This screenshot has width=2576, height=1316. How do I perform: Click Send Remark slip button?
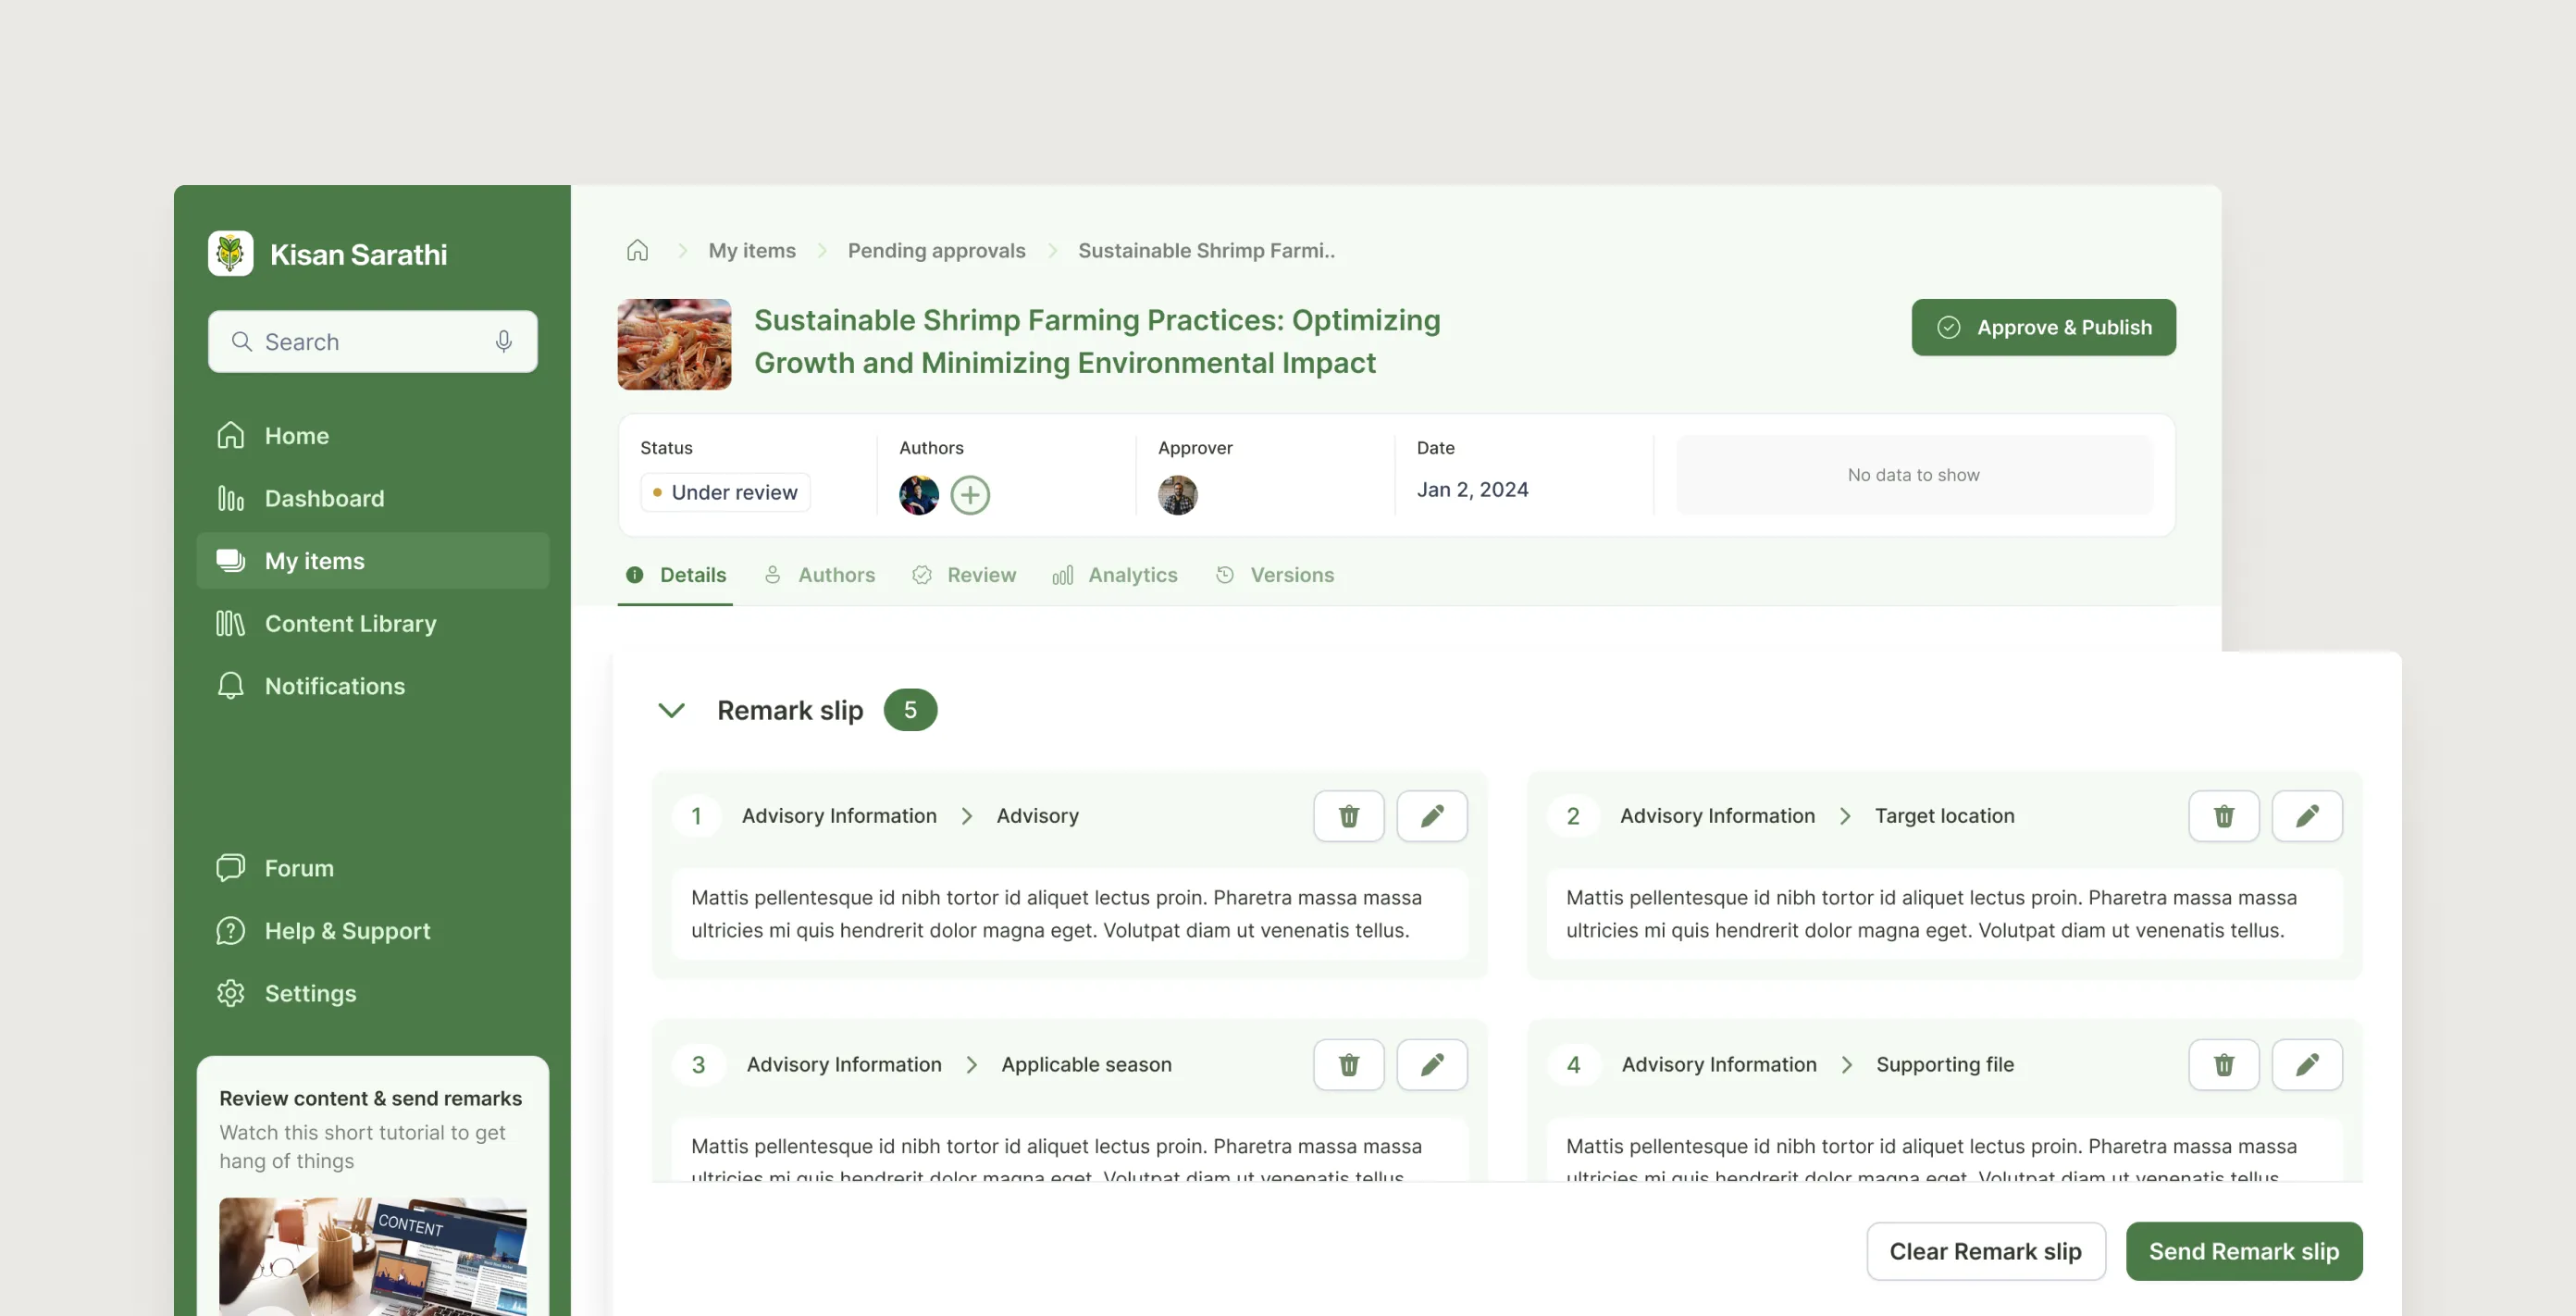coord(2243,1251)
